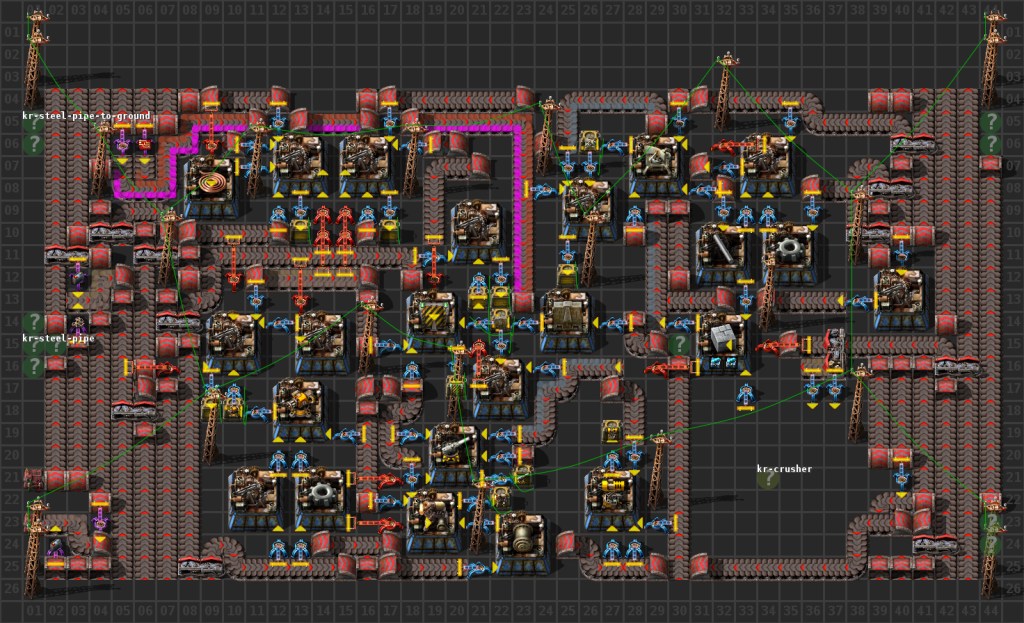This screenshot has width=1024, height=623.
Task: Select gear wheel assembler beside the iron stick assembler
Action: 788,253
